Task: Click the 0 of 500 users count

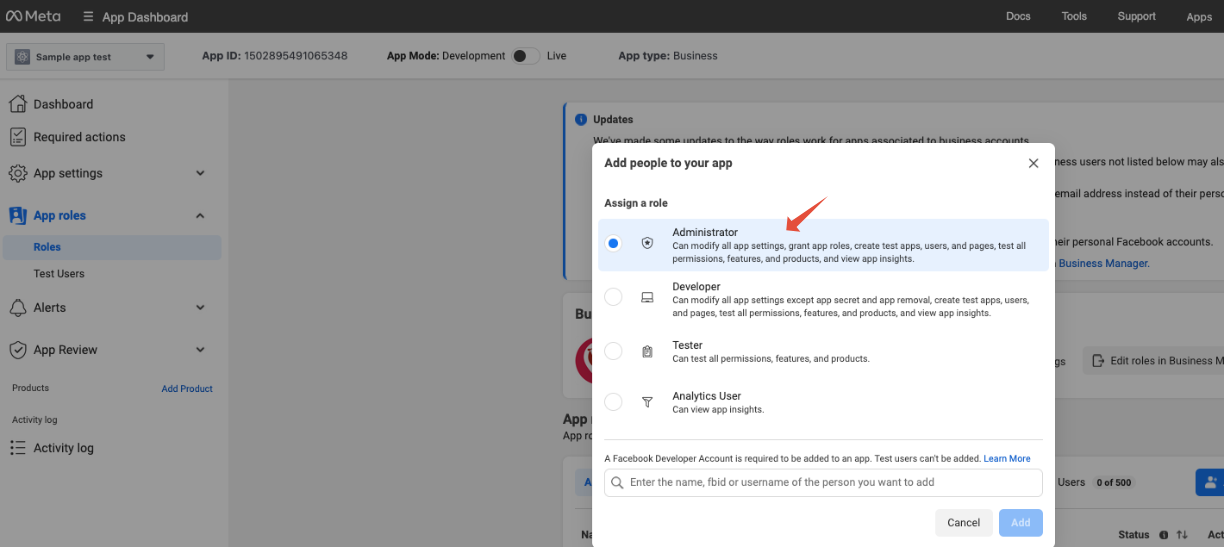Action: tap(1113, 482)
